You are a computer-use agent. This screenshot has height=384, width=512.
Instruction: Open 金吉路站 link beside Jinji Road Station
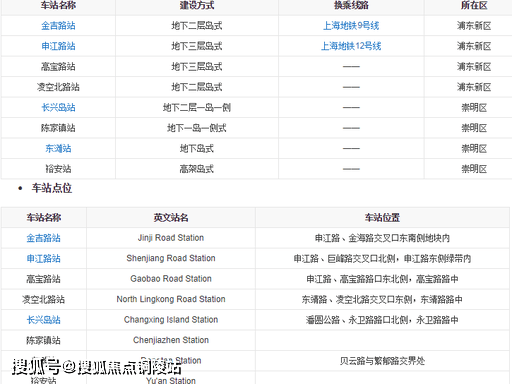click(x=44, y=238)
